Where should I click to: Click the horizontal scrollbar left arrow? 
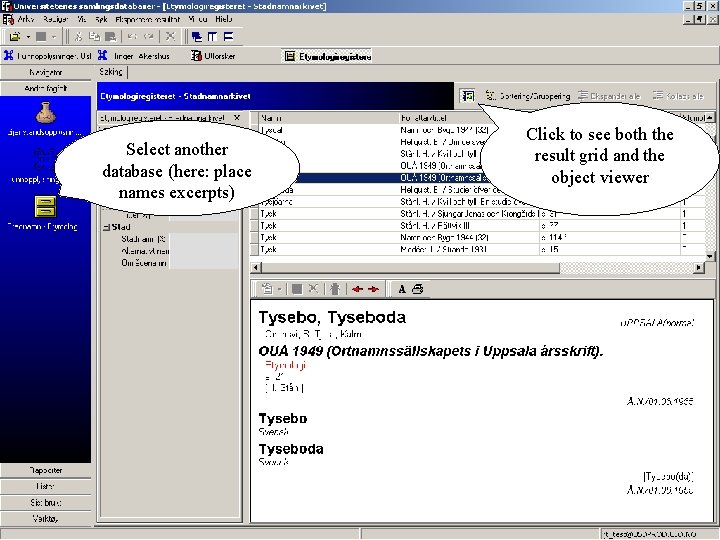tap(256, 267)
